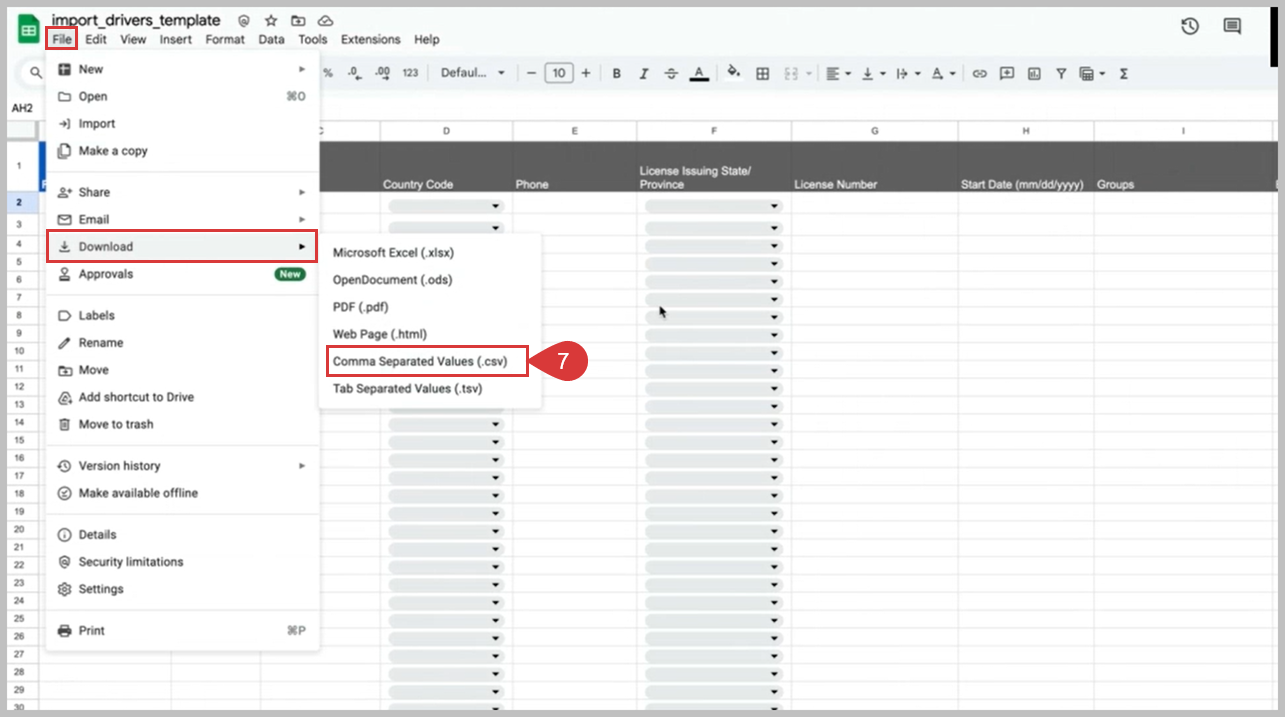This screenshot has height=717, width=1285.
Task: Create a filter with the filter icon
Action: 1060,72
